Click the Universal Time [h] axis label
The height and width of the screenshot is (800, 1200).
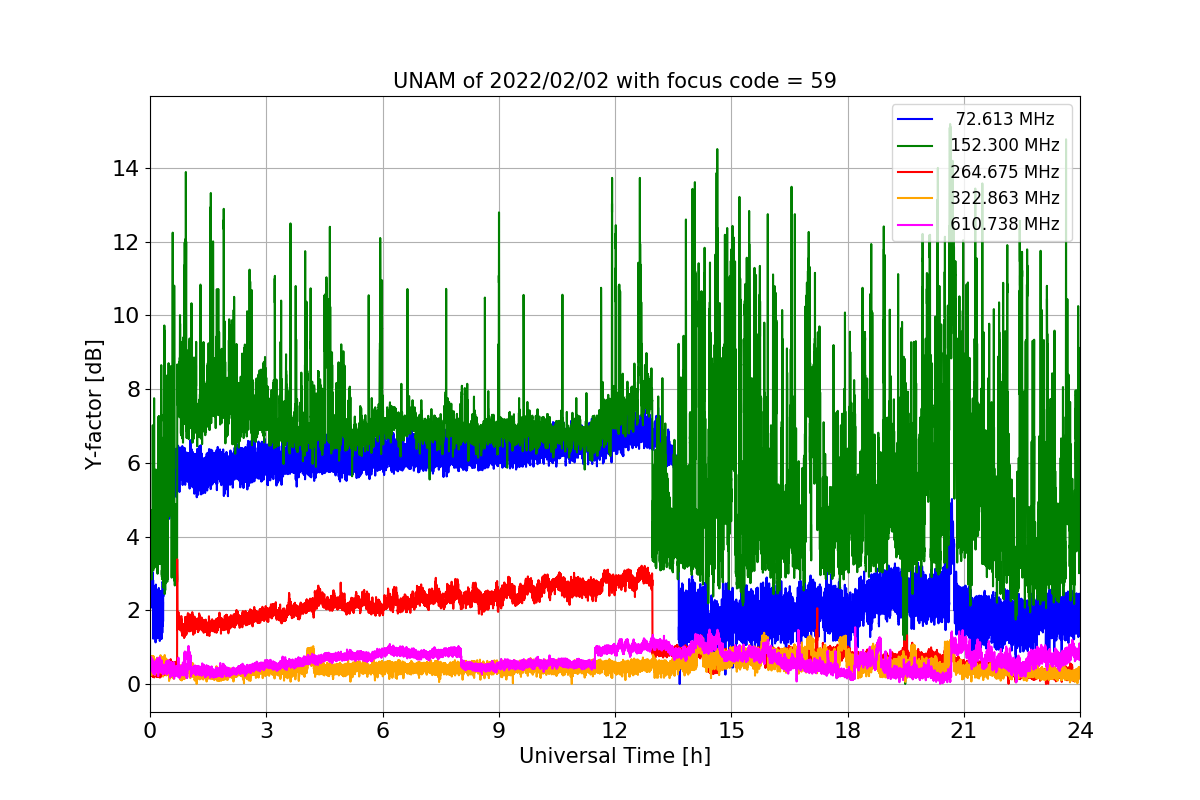click(x=615, y=757)
